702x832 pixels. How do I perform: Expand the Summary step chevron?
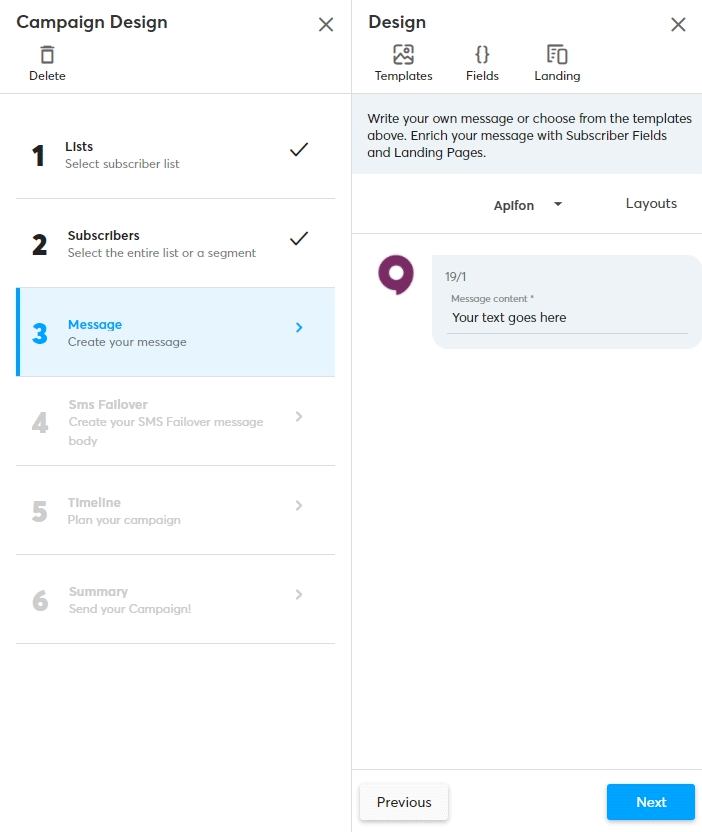click(x=299, y=594)
